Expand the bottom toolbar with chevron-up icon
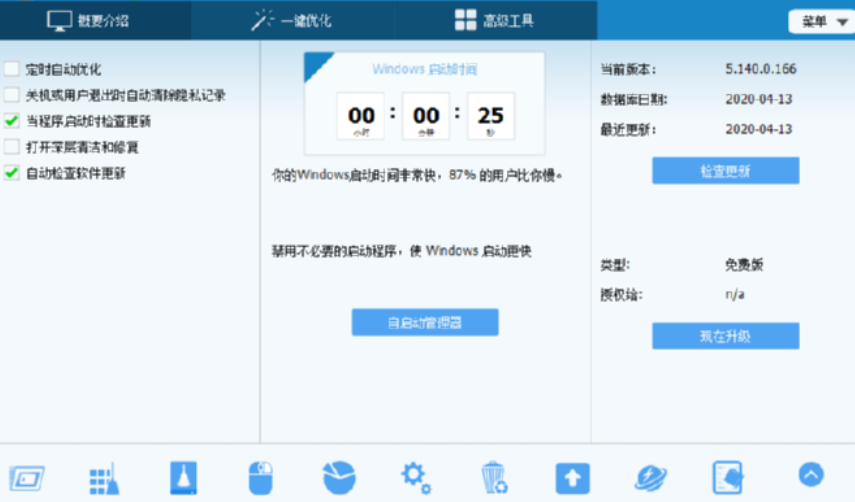Screen dimensions: 855x502 (x=811, y=474)
